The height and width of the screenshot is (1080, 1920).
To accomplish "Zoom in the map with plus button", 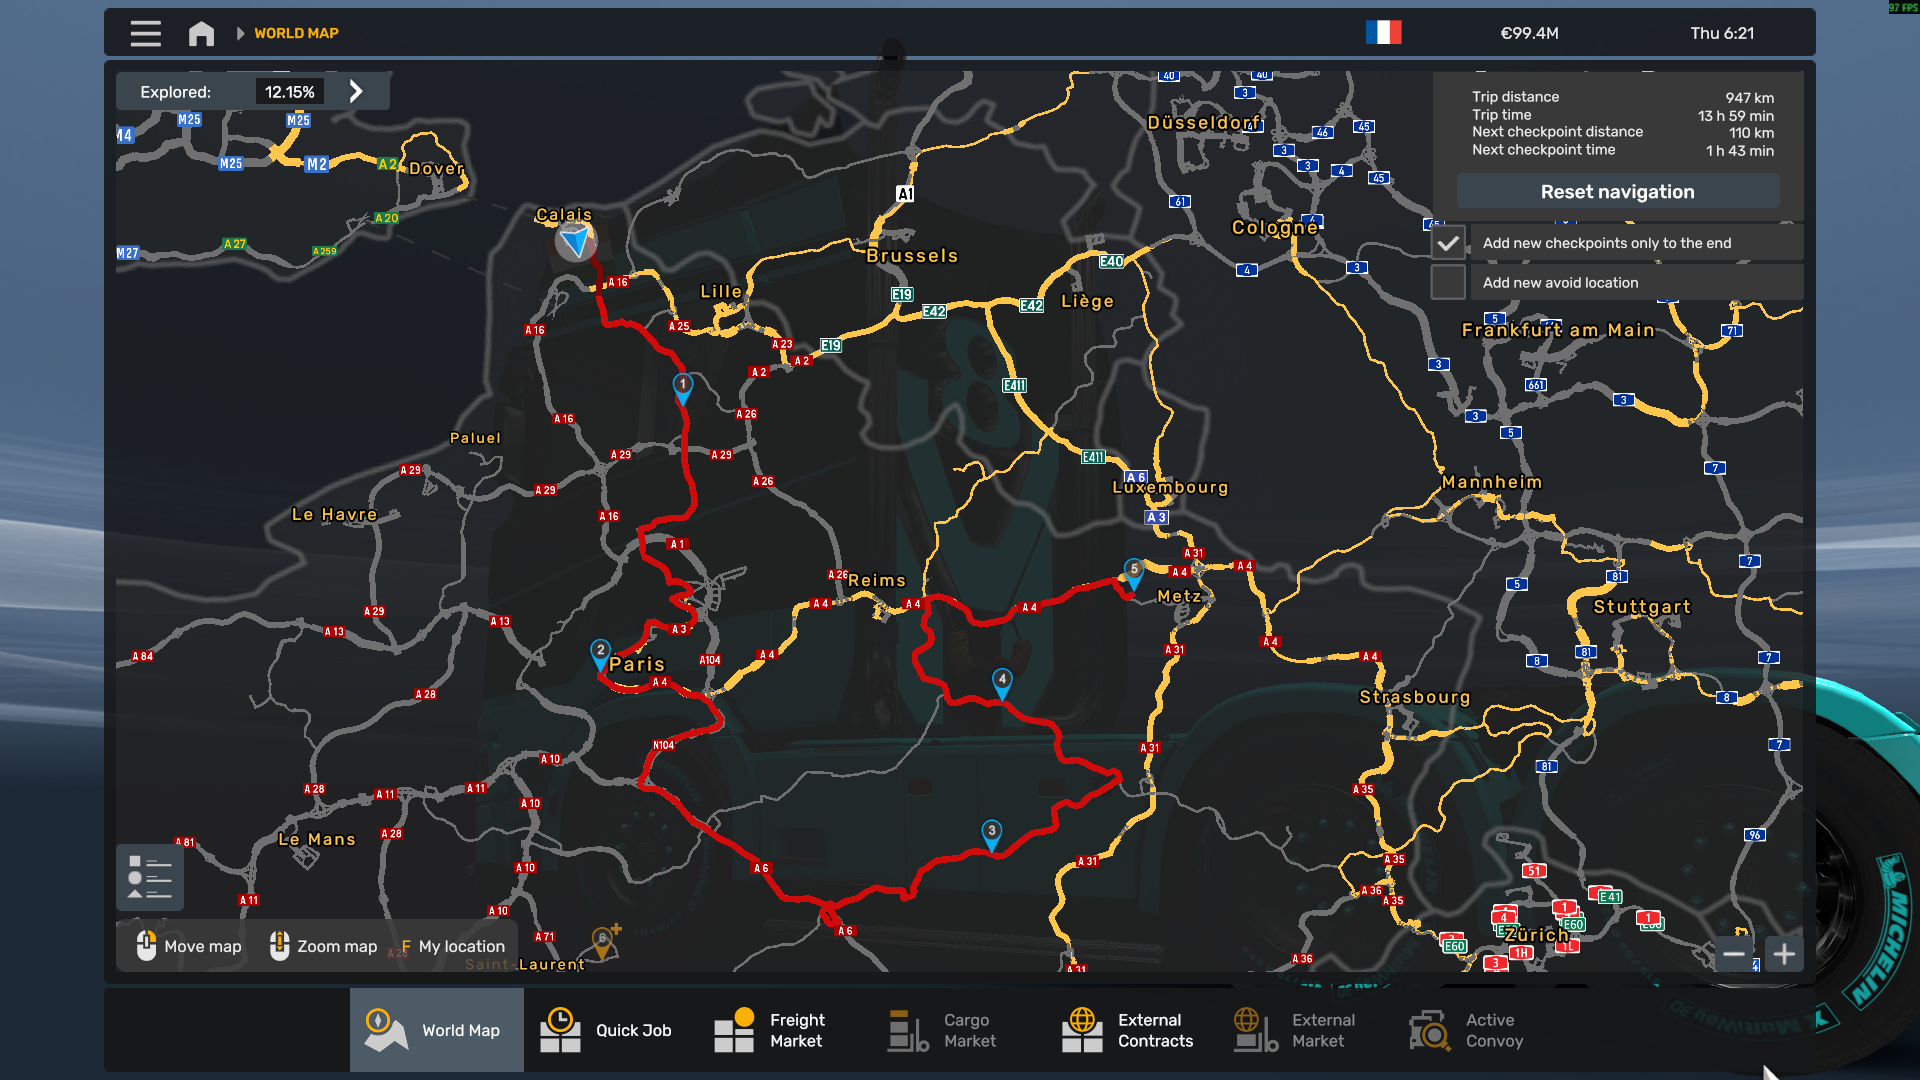I will (1784, 954).
